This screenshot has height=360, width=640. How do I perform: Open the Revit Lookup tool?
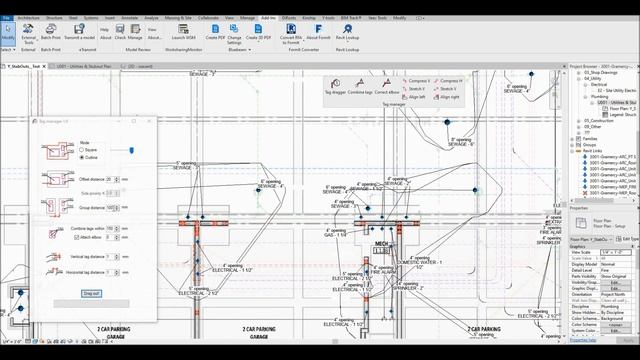[x=347, y=33]
